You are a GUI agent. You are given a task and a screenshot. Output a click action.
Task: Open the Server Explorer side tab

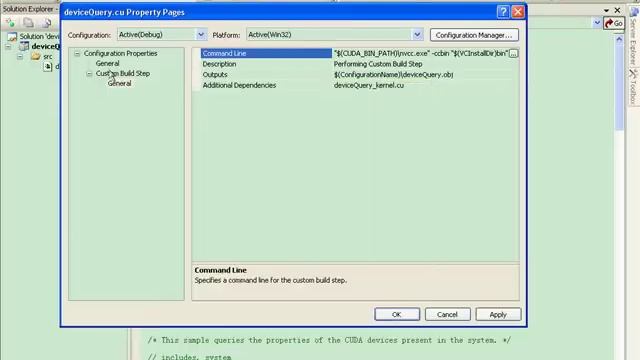633,35
